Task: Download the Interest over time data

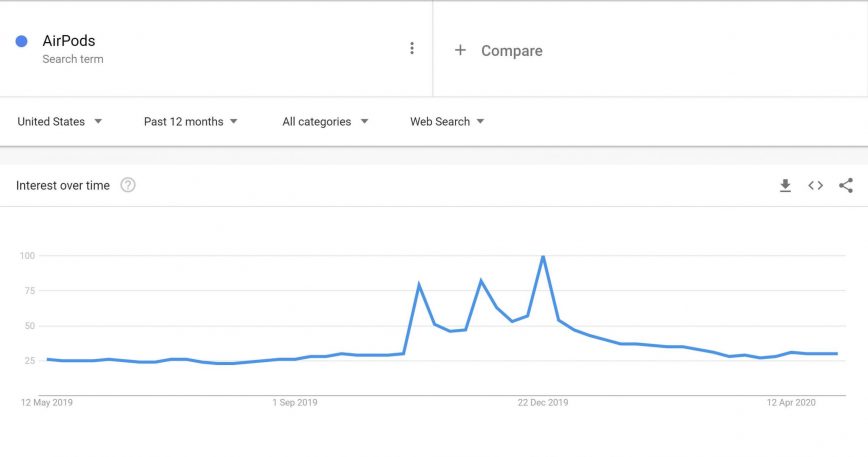Action: click(x=785, y=185)
